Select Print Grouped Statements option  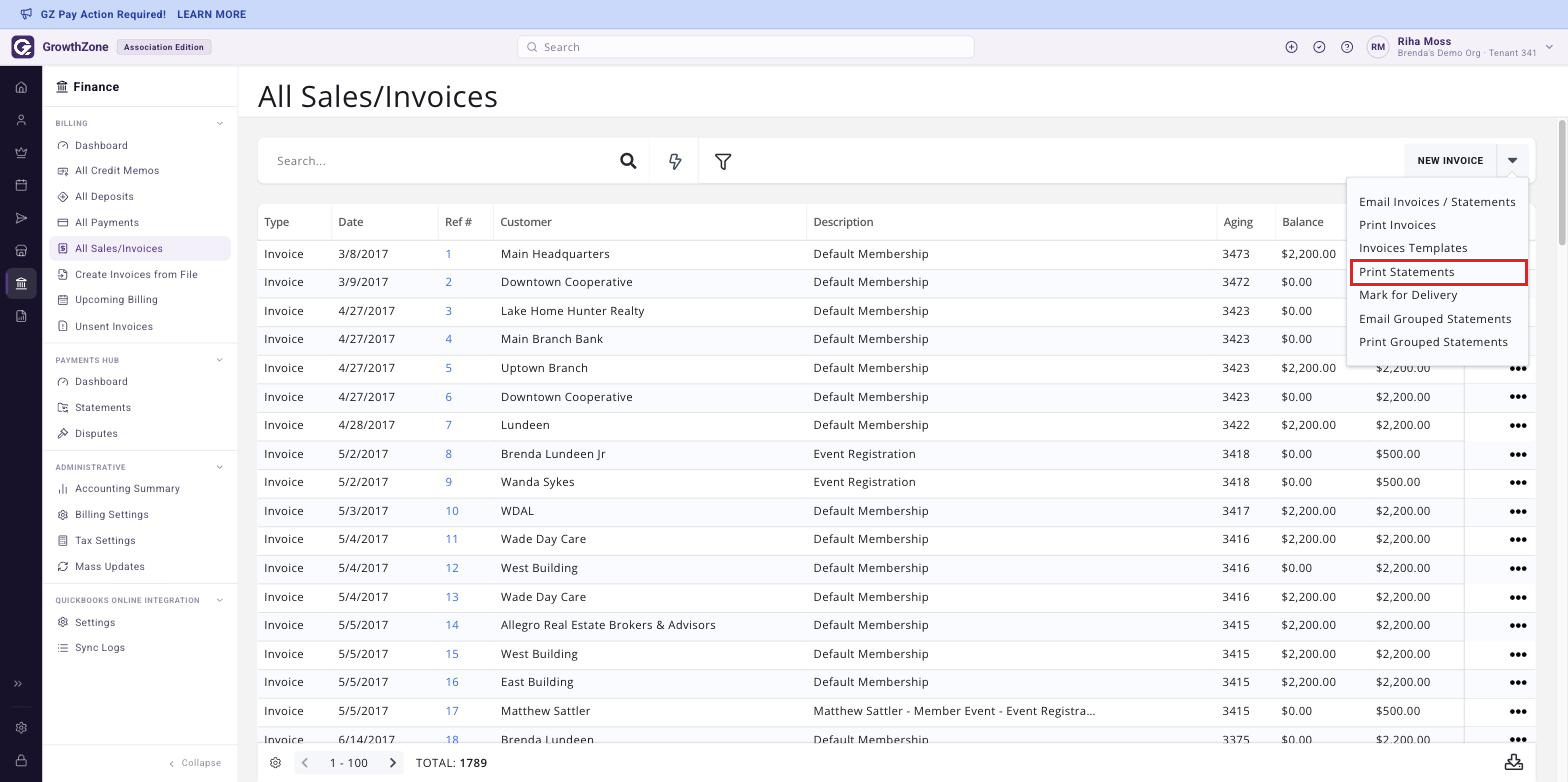coord(1433,342)
